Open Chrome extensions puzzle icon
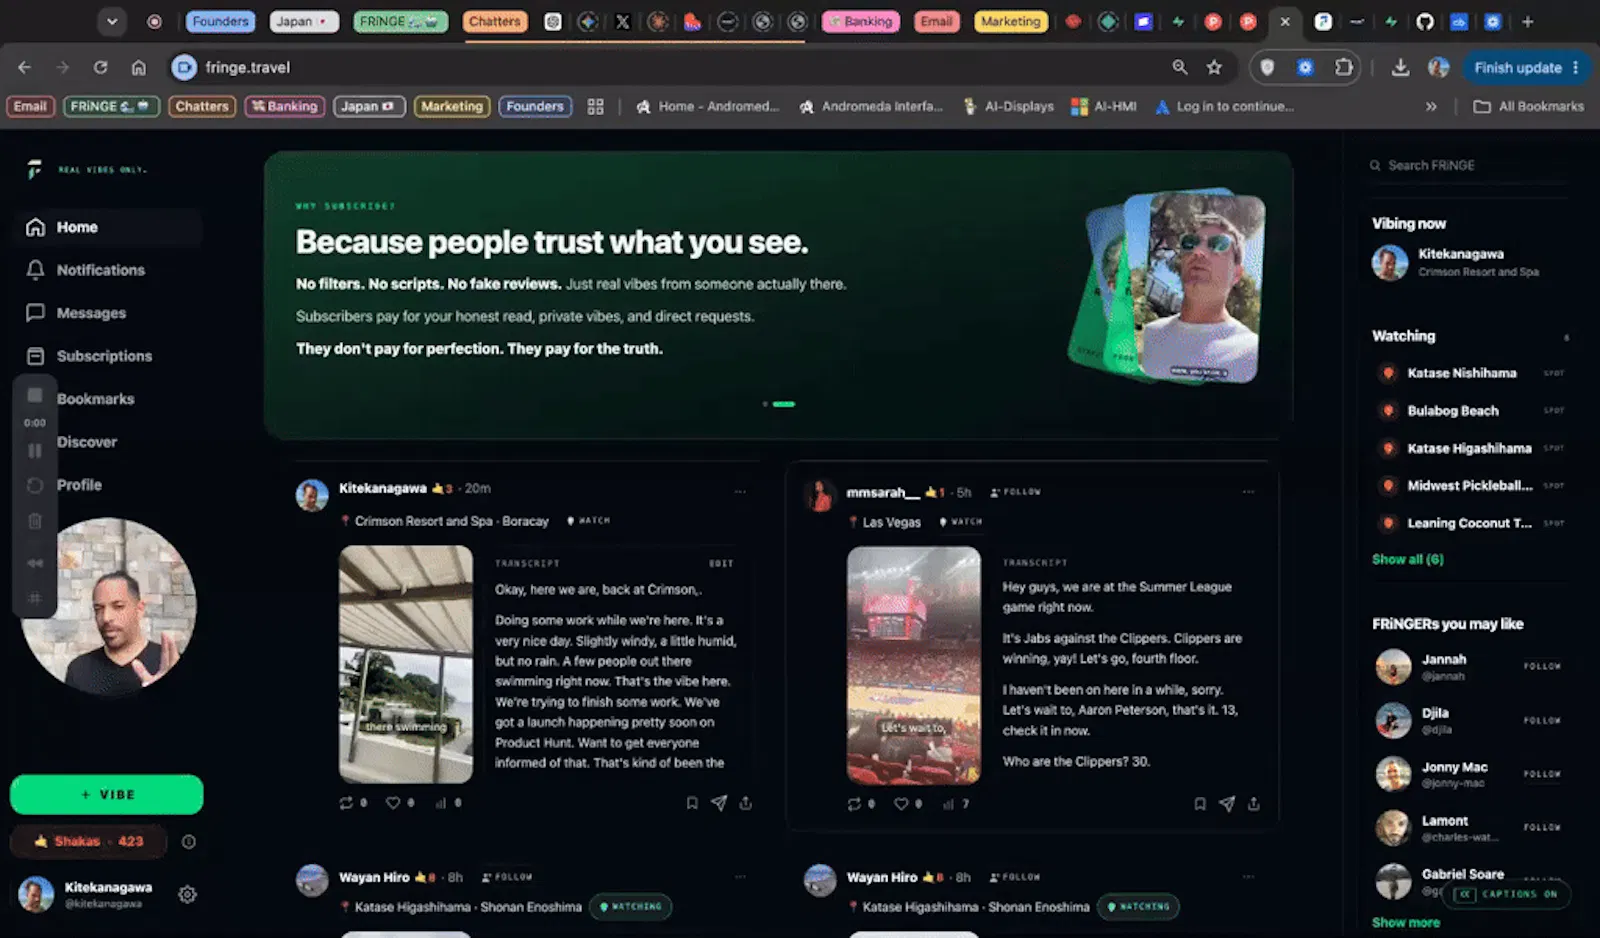The image size is (1600, 938). 1343,67
